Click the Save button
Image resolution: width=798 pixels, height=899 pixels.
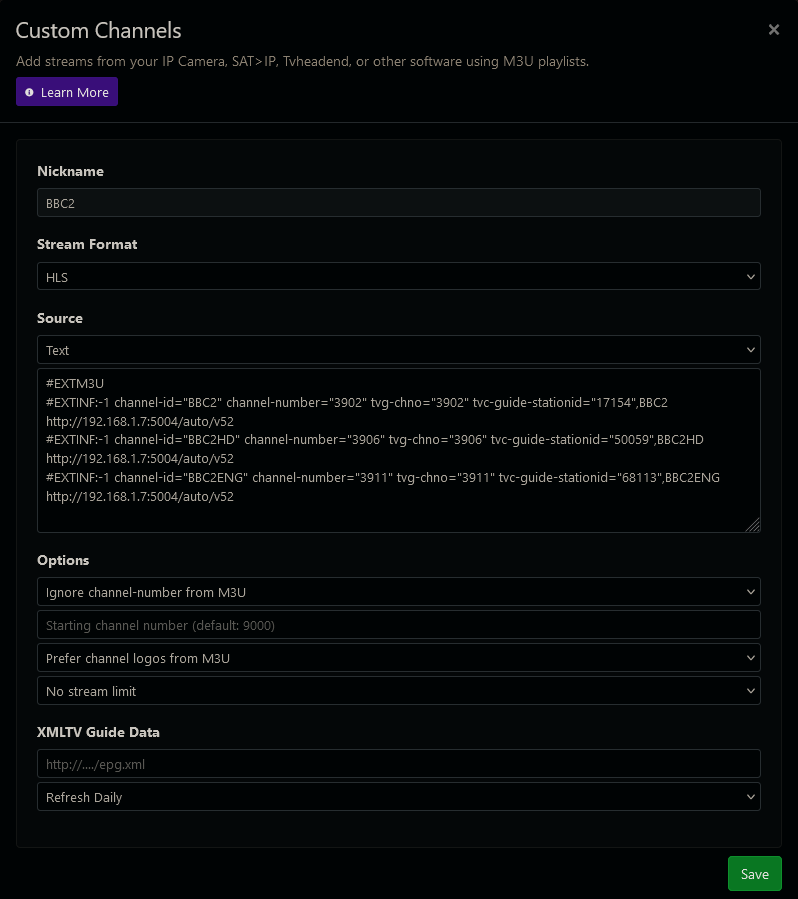(x=754, y=873)
